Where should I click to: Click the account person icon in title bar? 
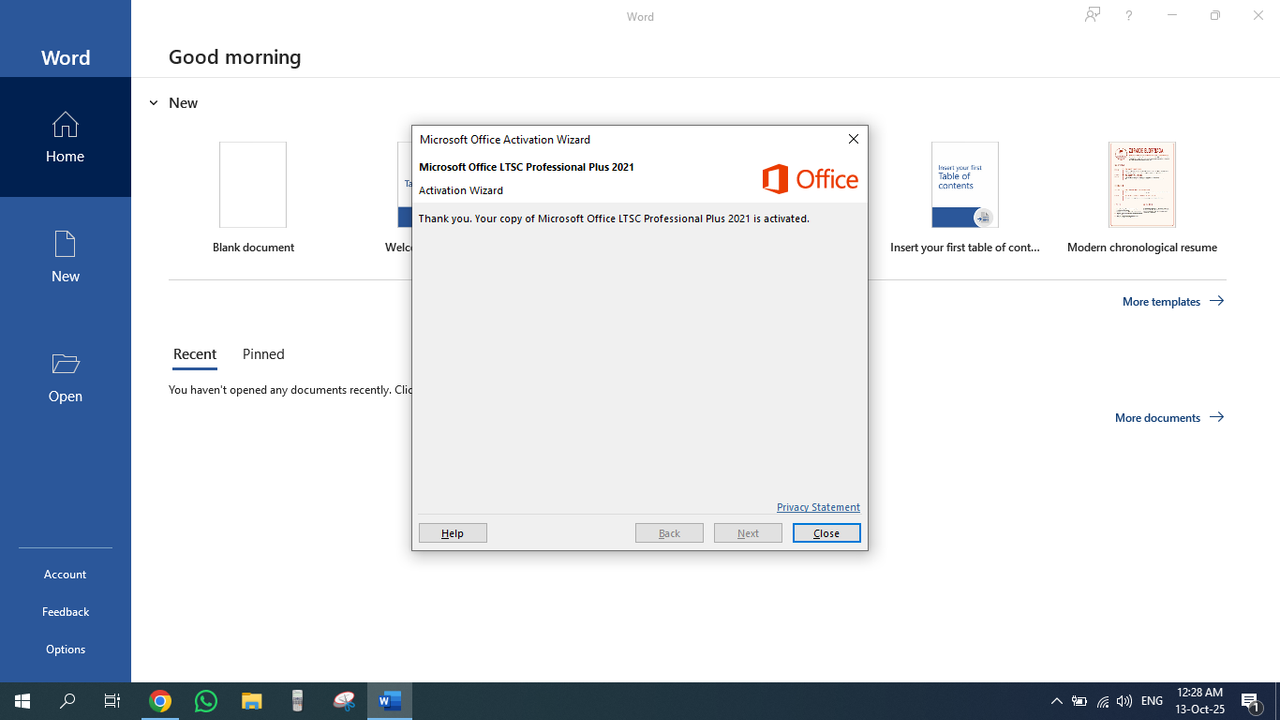1092,15
